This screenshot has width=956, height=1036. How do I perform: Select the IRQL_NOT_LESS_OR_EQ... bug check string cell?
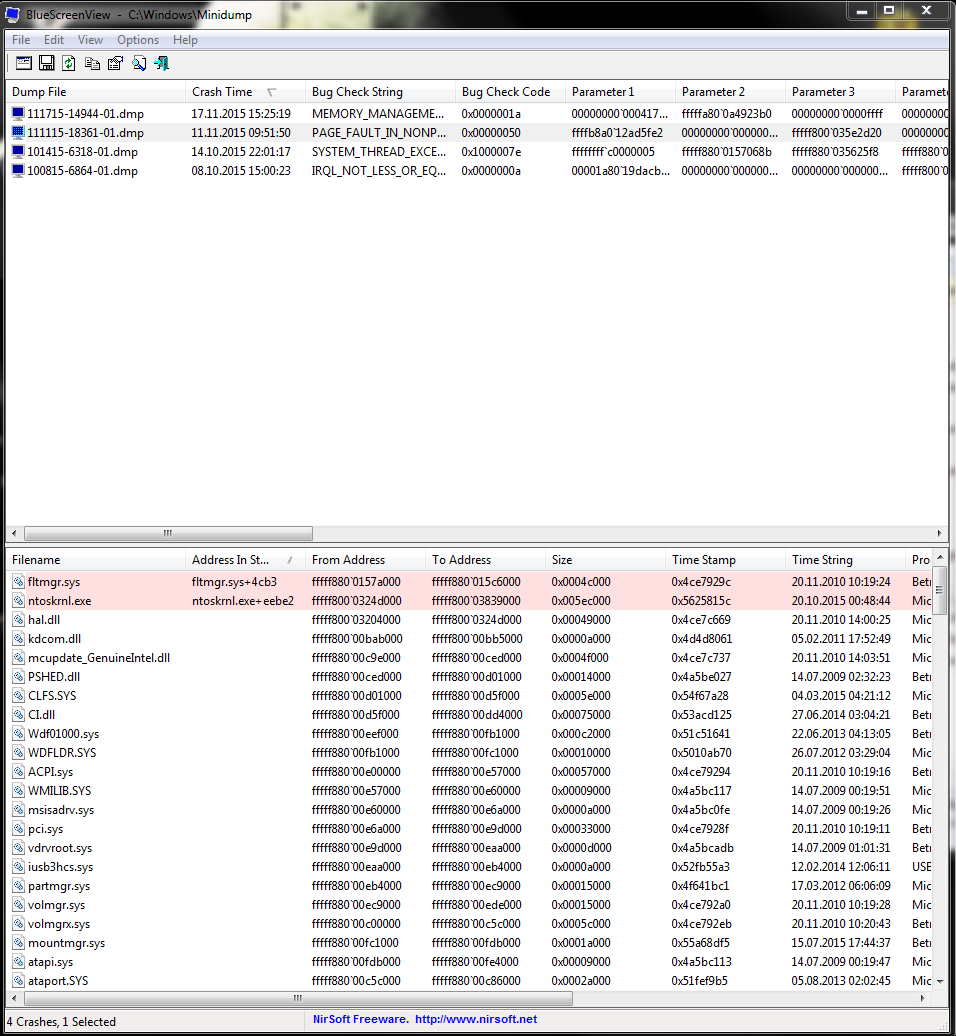[379, 171]
